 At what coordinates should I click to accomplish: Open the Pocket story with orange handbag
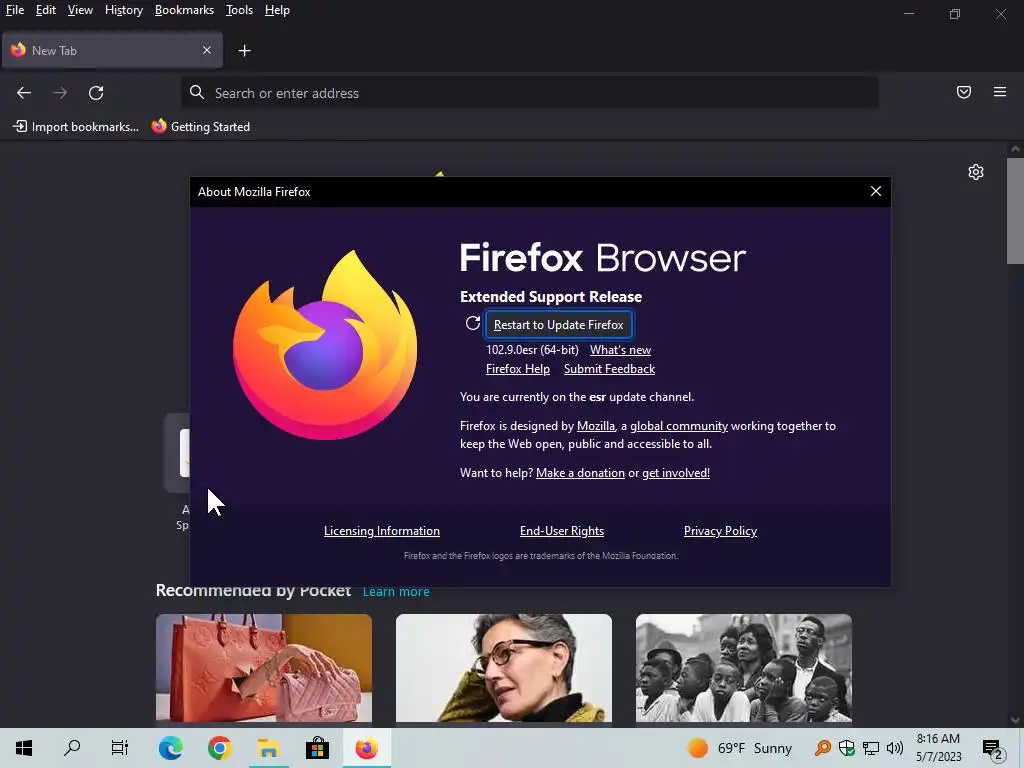click(264, 668)
